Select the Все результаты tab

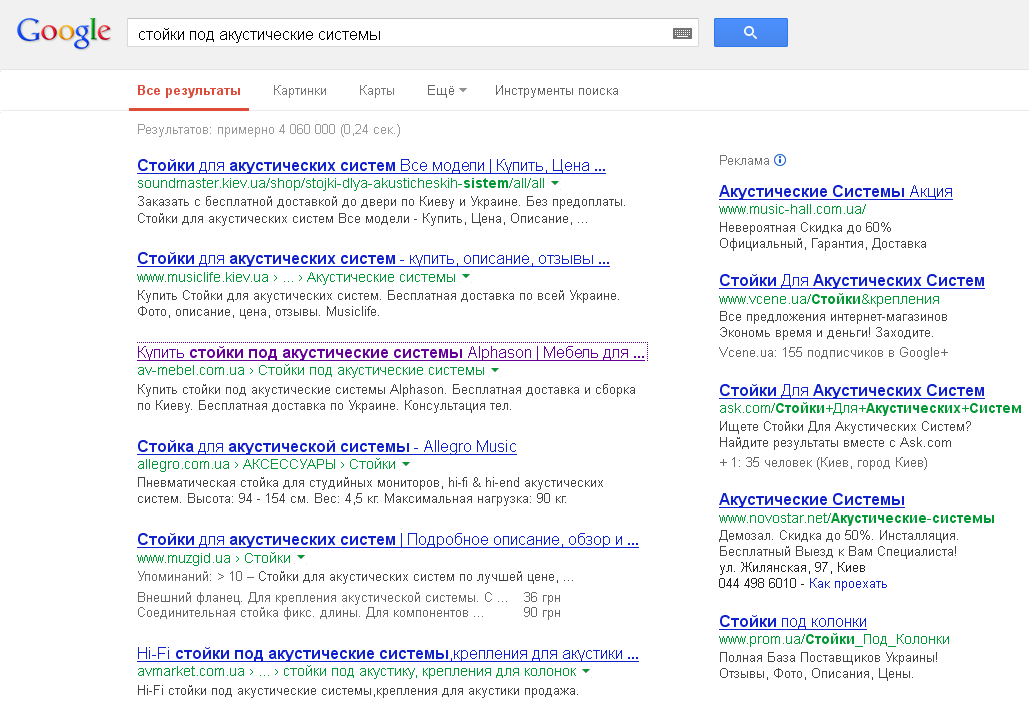pos(189,91)
